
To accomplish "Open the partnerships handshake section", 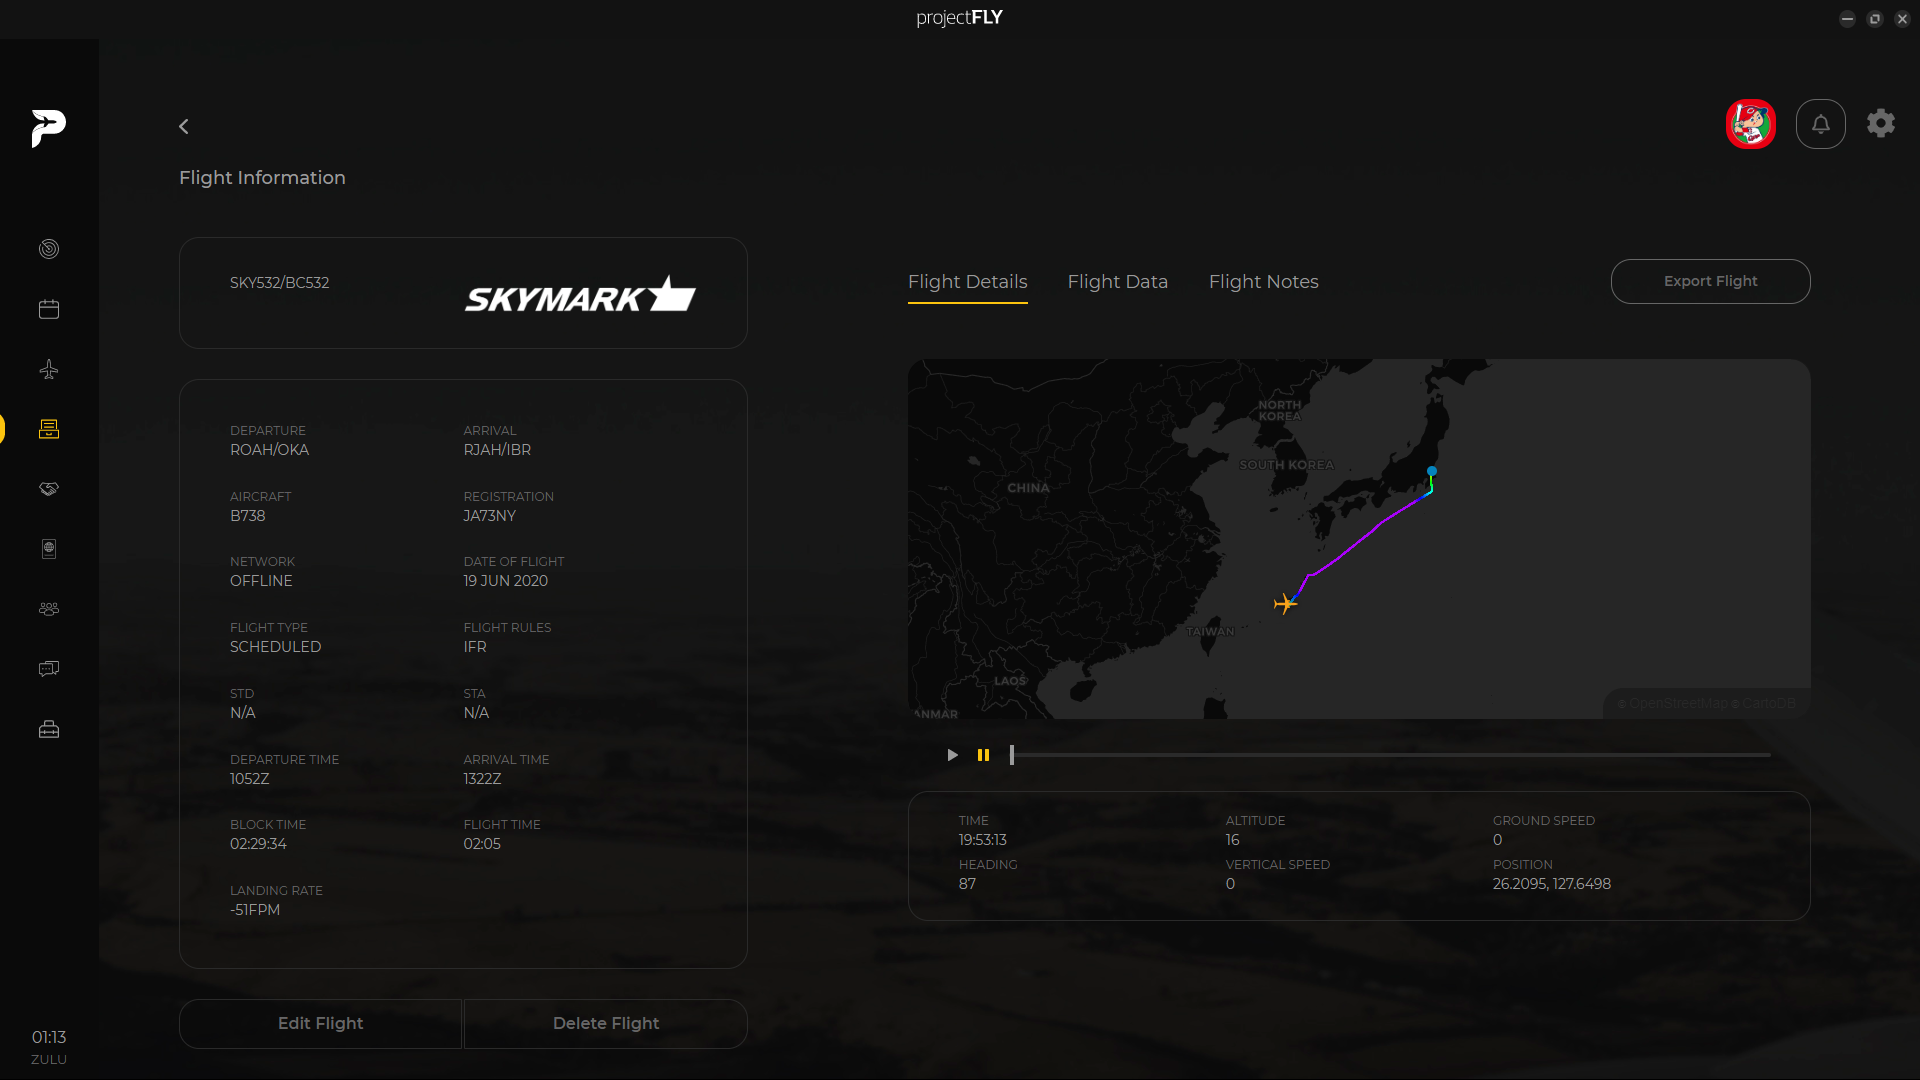I will 49,489.
